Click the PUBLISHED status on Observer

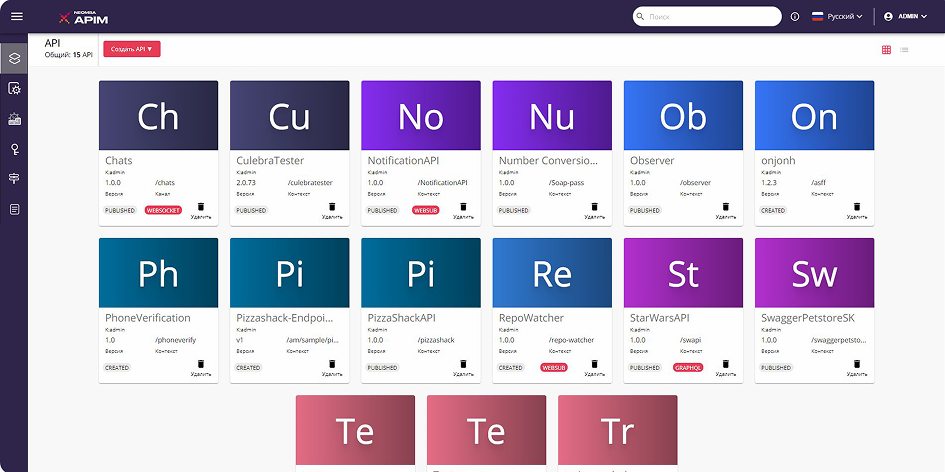point(645,210)
